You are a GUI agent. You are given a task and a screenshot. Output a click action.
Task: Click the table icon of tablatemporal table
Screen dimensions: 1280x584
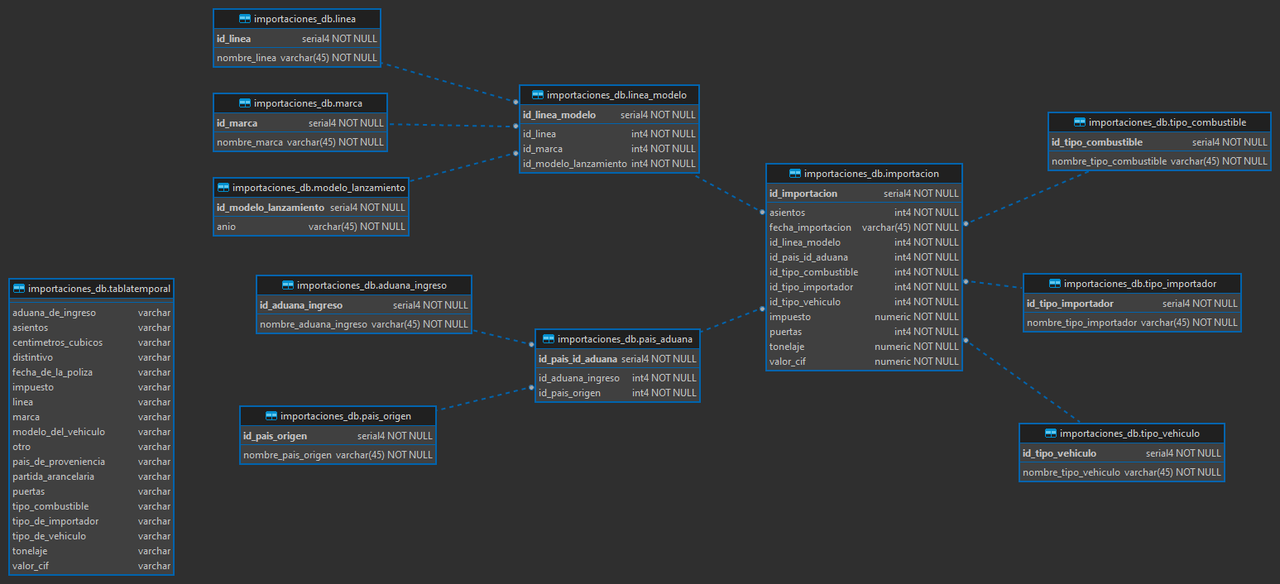[19, 288]
